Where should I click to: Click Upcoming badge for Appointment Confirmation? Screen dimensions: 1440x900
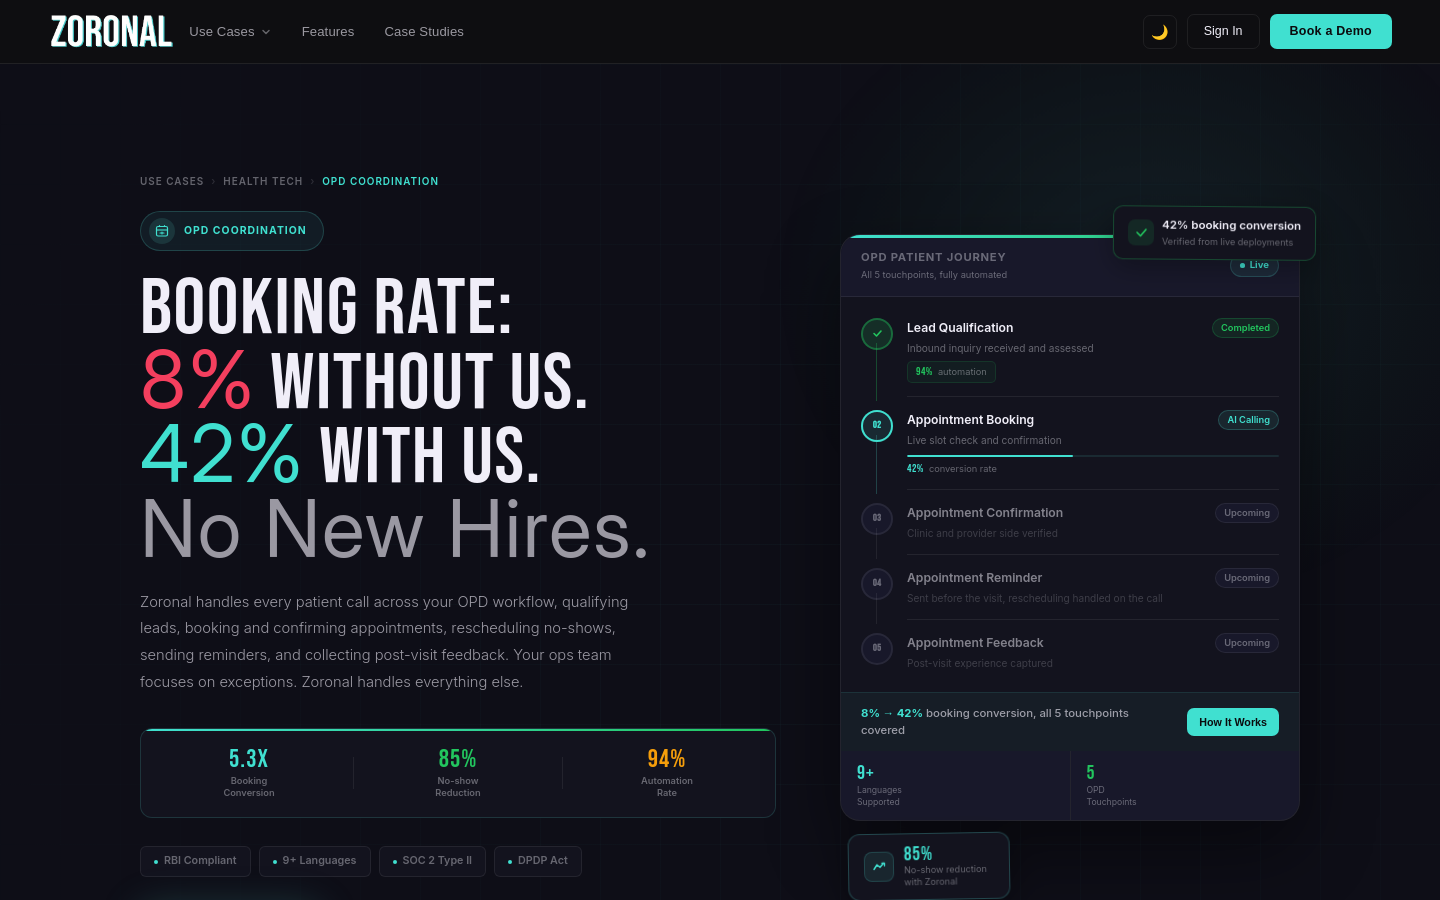tap(1247, 513)
